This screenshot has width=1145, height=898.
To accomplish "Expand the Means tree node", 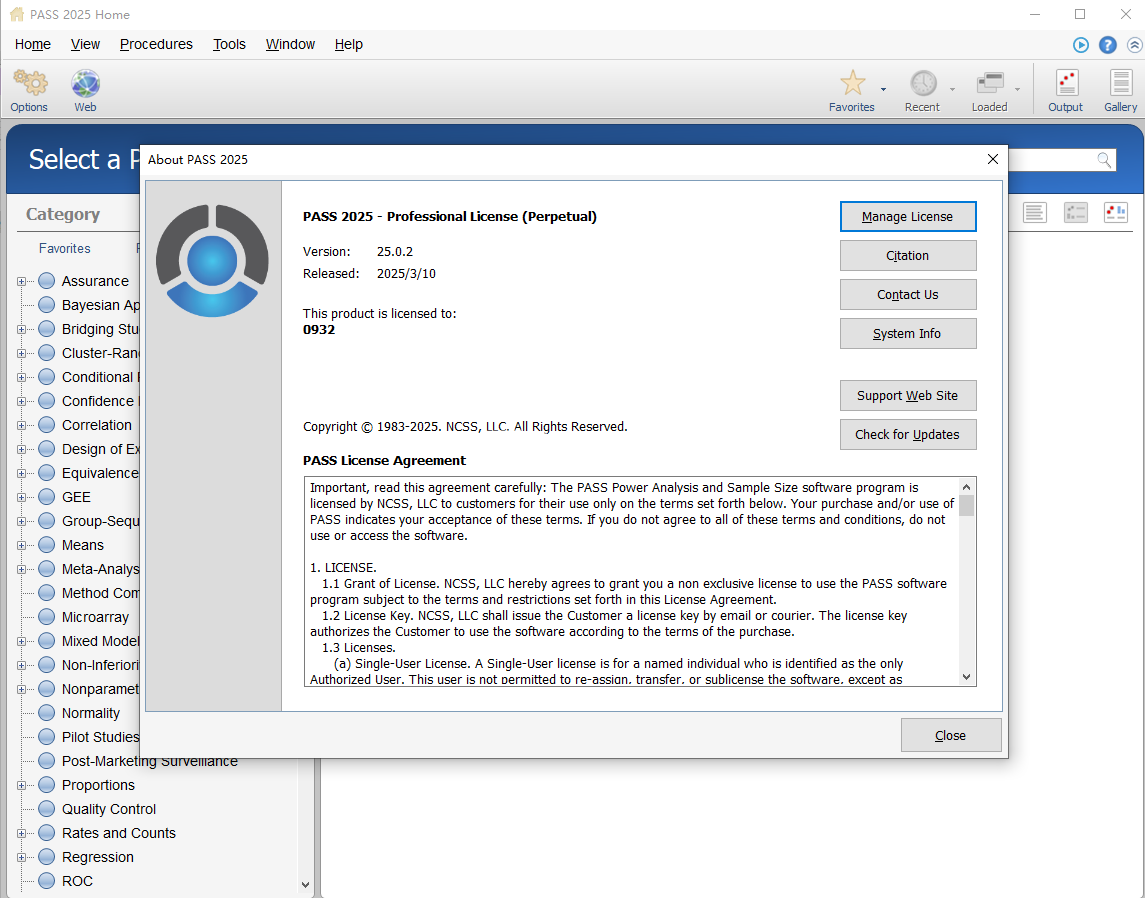I will point(21,545).
